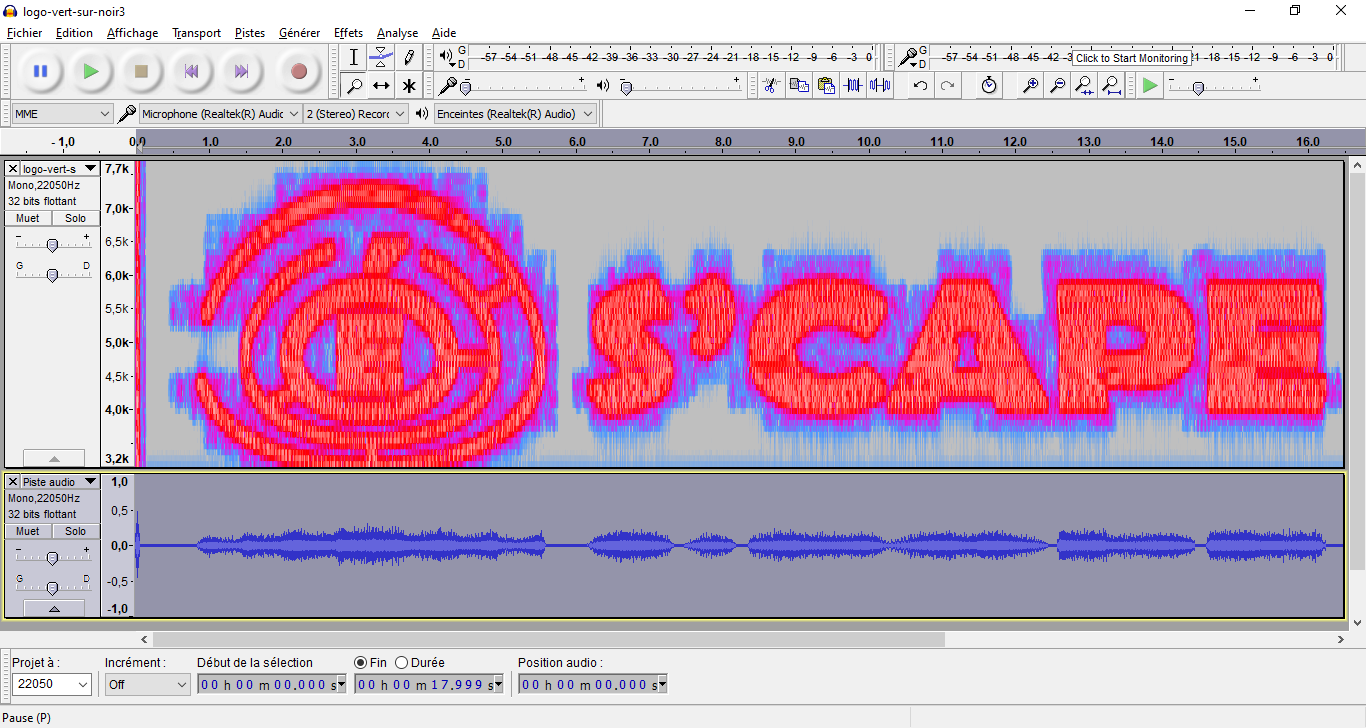This screenshot has width=1366, height=728.
Task: Fit project in window zoom icon
Action: pos(1111,85)
